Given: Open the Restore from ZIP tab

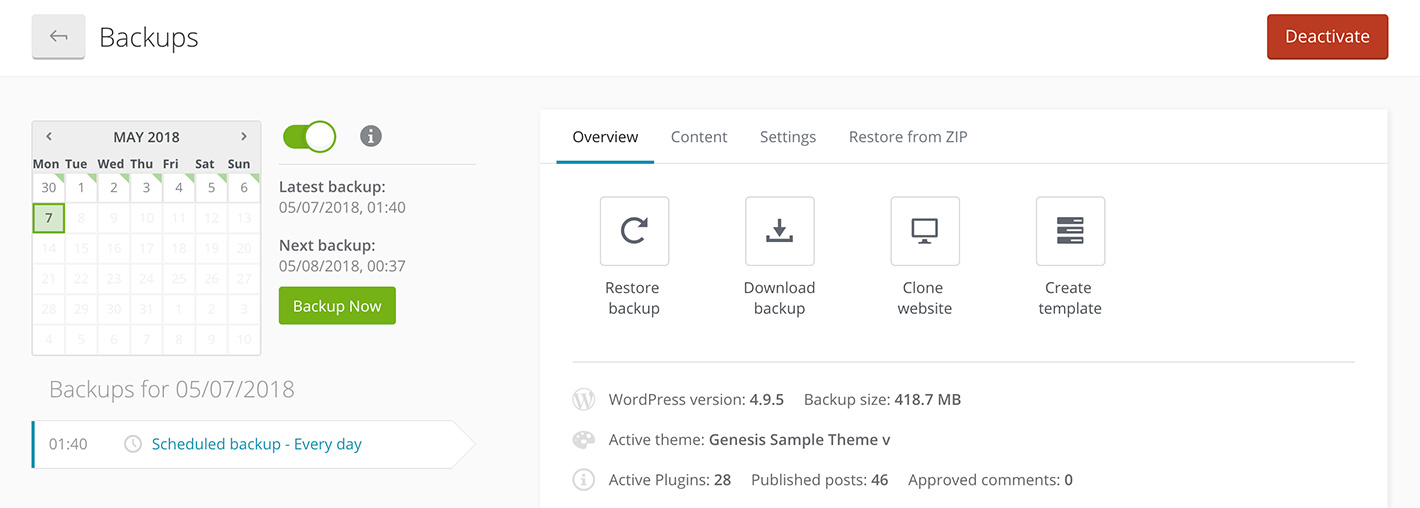Looking at the screenshot, I should pyautogui.click(x=907, y=137).
